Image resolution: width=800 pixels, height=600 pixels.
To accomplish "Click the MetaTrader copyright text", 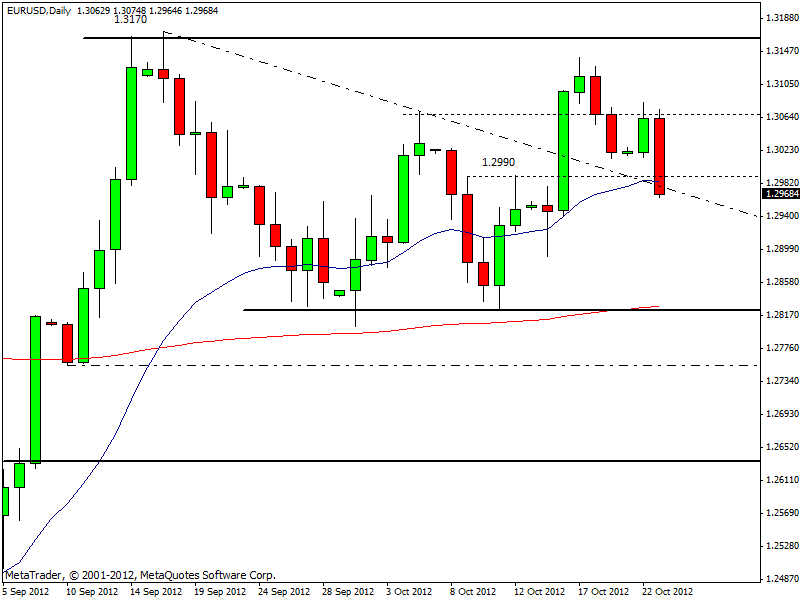I will tap(140, 575).
